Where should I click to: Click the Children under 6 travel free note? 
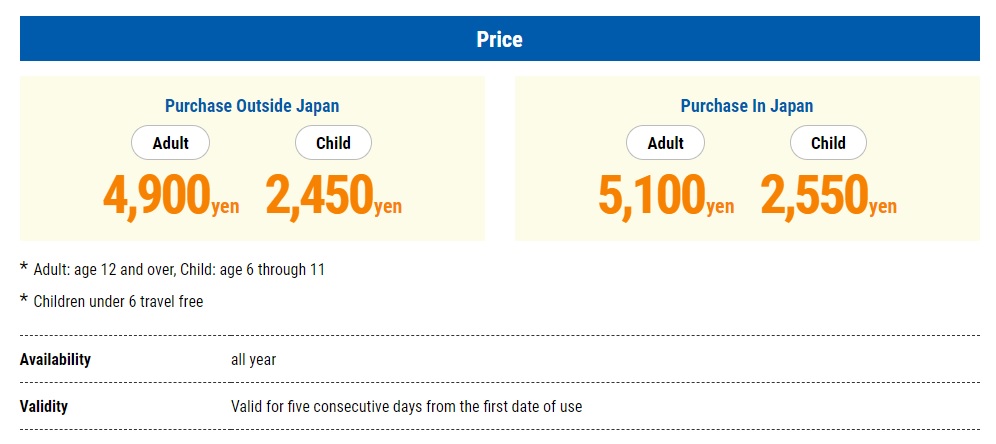coord(118,301)
